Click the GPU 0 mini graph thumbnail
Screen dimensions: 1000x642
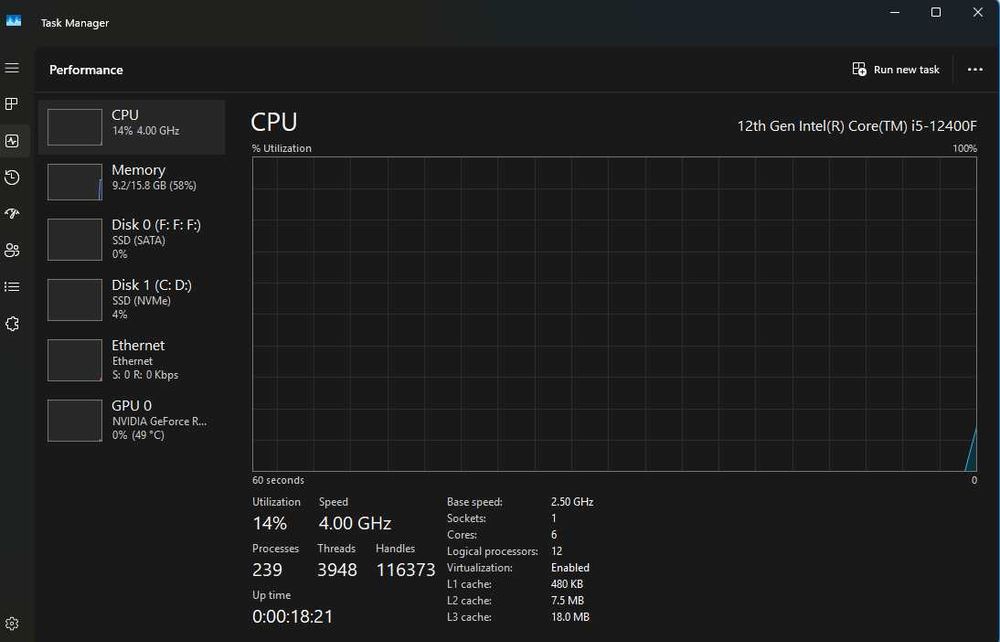click(x=75, y=420)
